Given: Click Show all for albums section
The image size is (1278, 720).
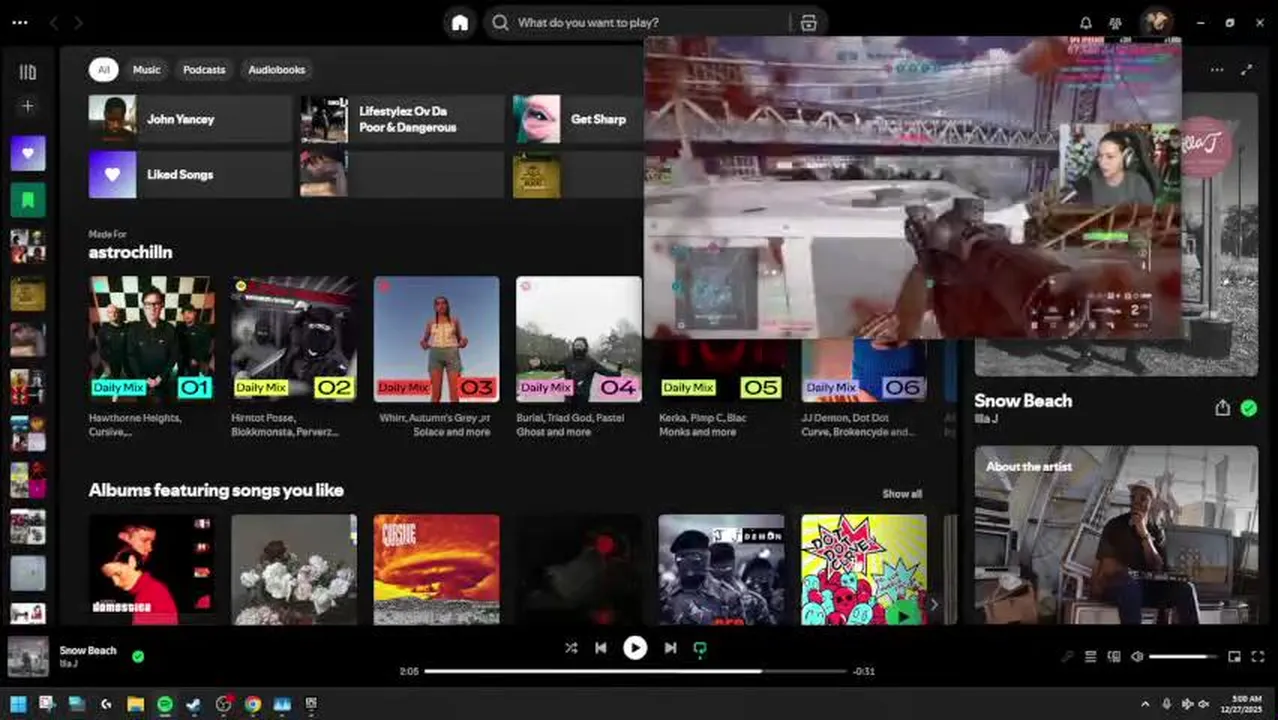Looking at the screenshot, I should tap(902, 494).
